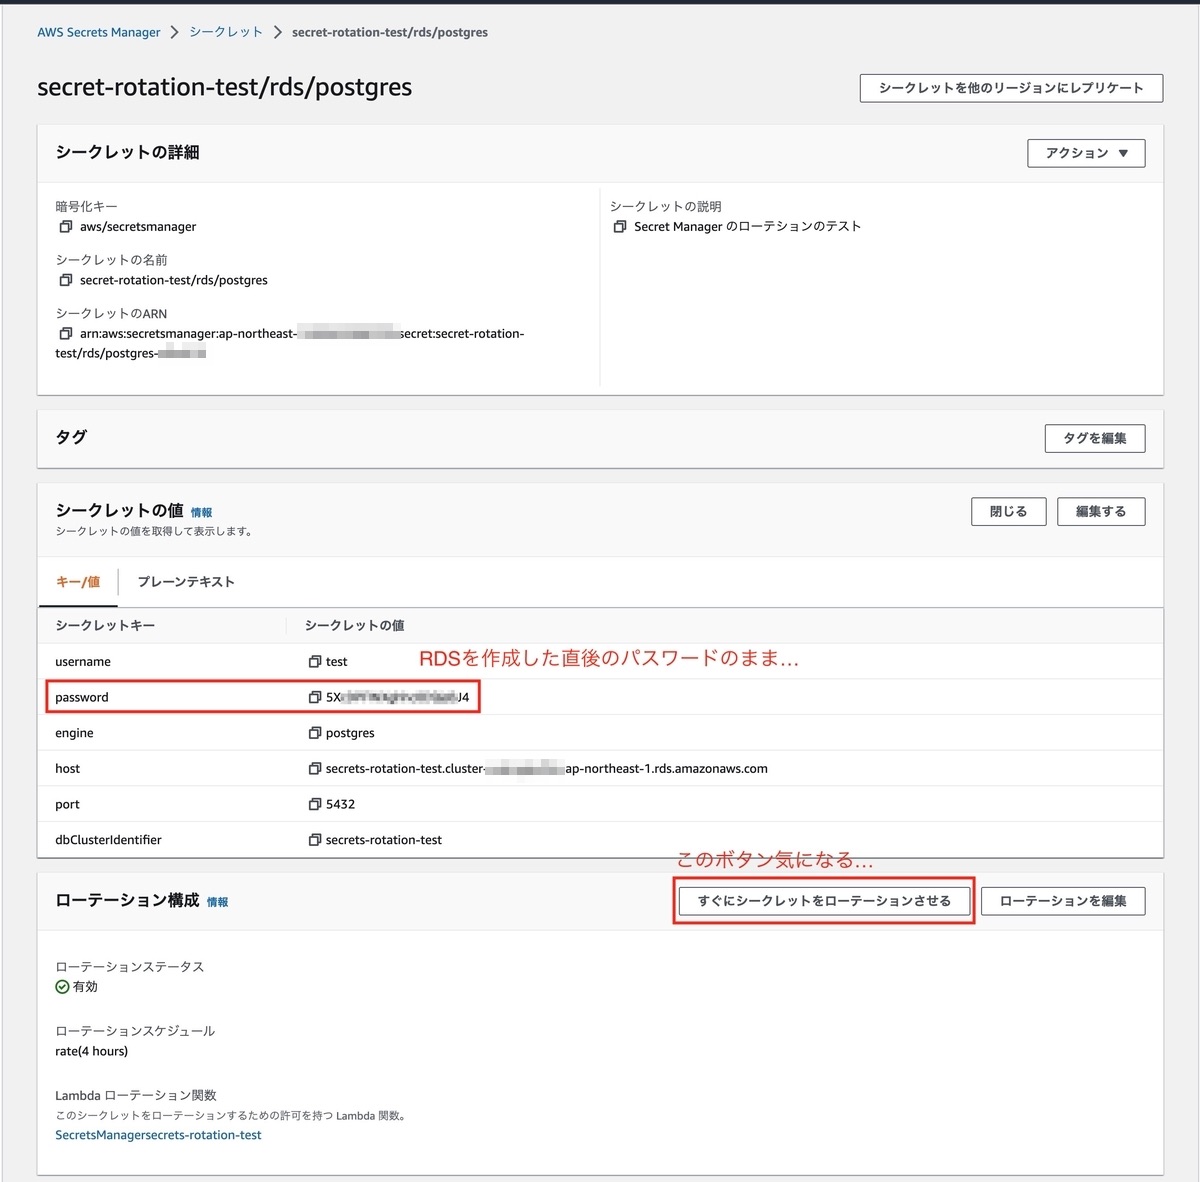Copy the port value 5432
Image resolution: width=1200 pixels, height=1182 pixels.
click(315, 804)
